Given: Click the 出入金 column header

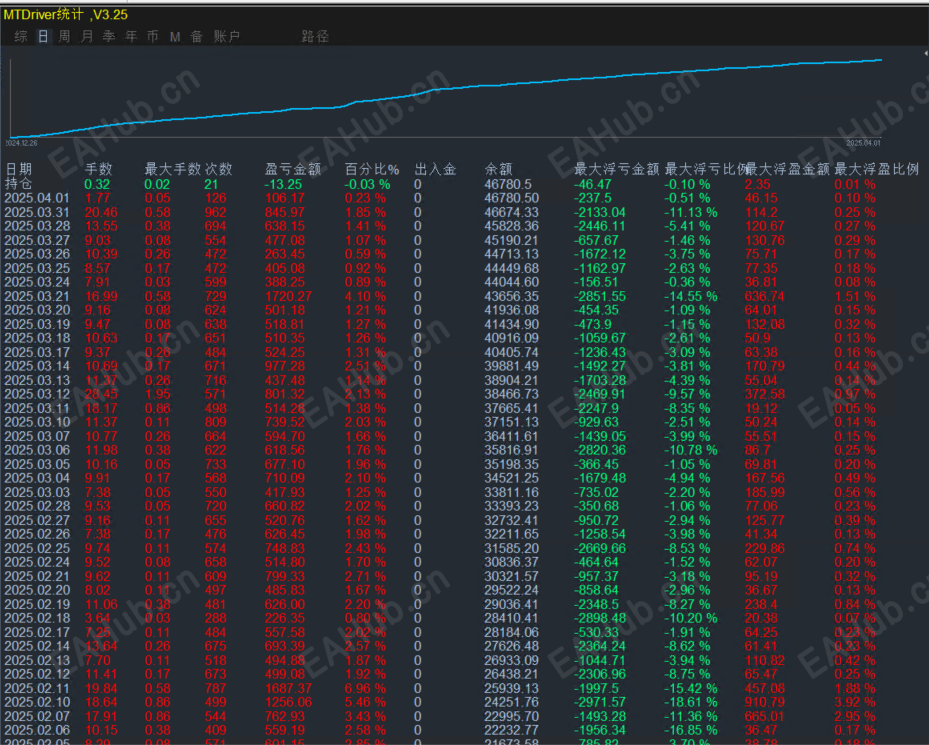Looking at the screenshot, I should pos(435,170).
